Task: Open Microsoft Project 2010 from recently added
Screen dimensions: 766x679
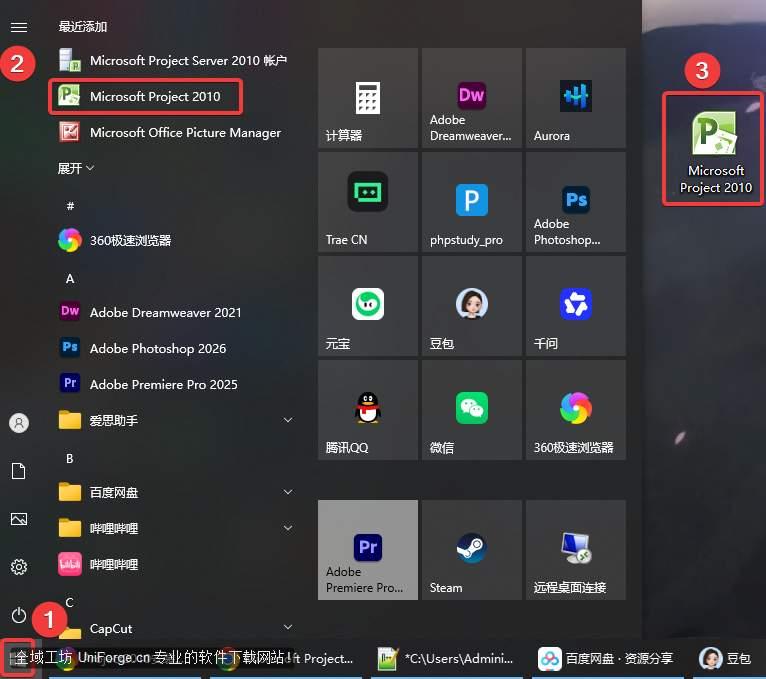Action: (x=145, y=96)
